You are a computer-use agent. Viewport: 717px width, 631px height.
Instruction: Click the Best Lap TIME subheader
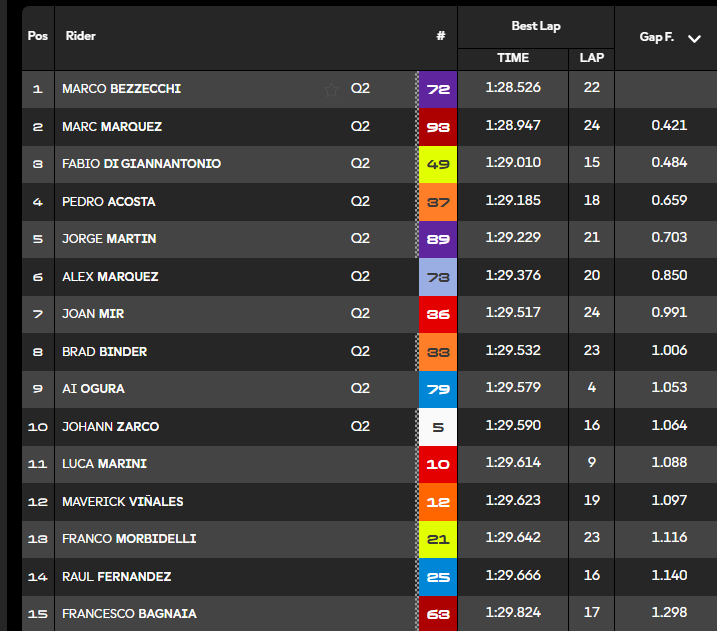(x=513, y=58)
